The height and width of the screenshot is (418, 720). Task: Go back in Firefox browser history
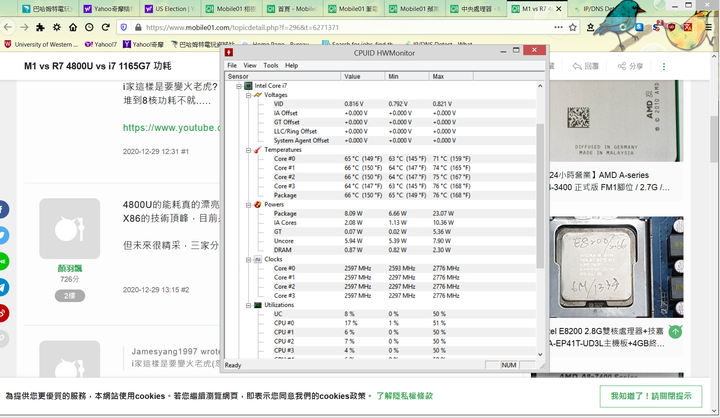tap(8, 28)
